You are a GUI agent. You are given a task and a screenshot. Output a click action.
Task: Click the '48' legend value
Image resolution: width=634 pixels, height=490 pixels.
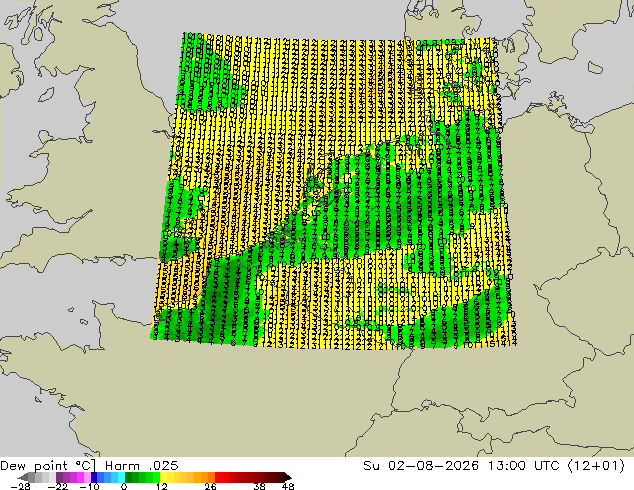point(288,486)
